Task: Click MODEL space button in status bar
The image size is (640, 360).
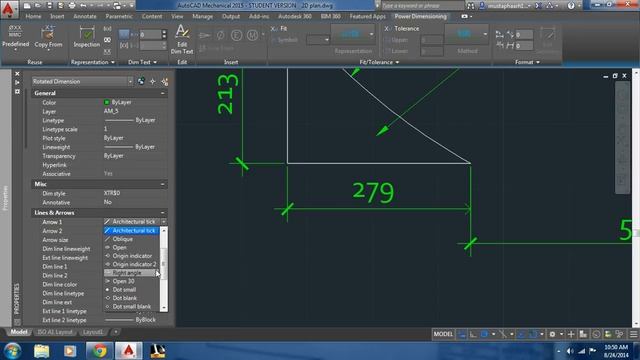Action: coord(443,334)
